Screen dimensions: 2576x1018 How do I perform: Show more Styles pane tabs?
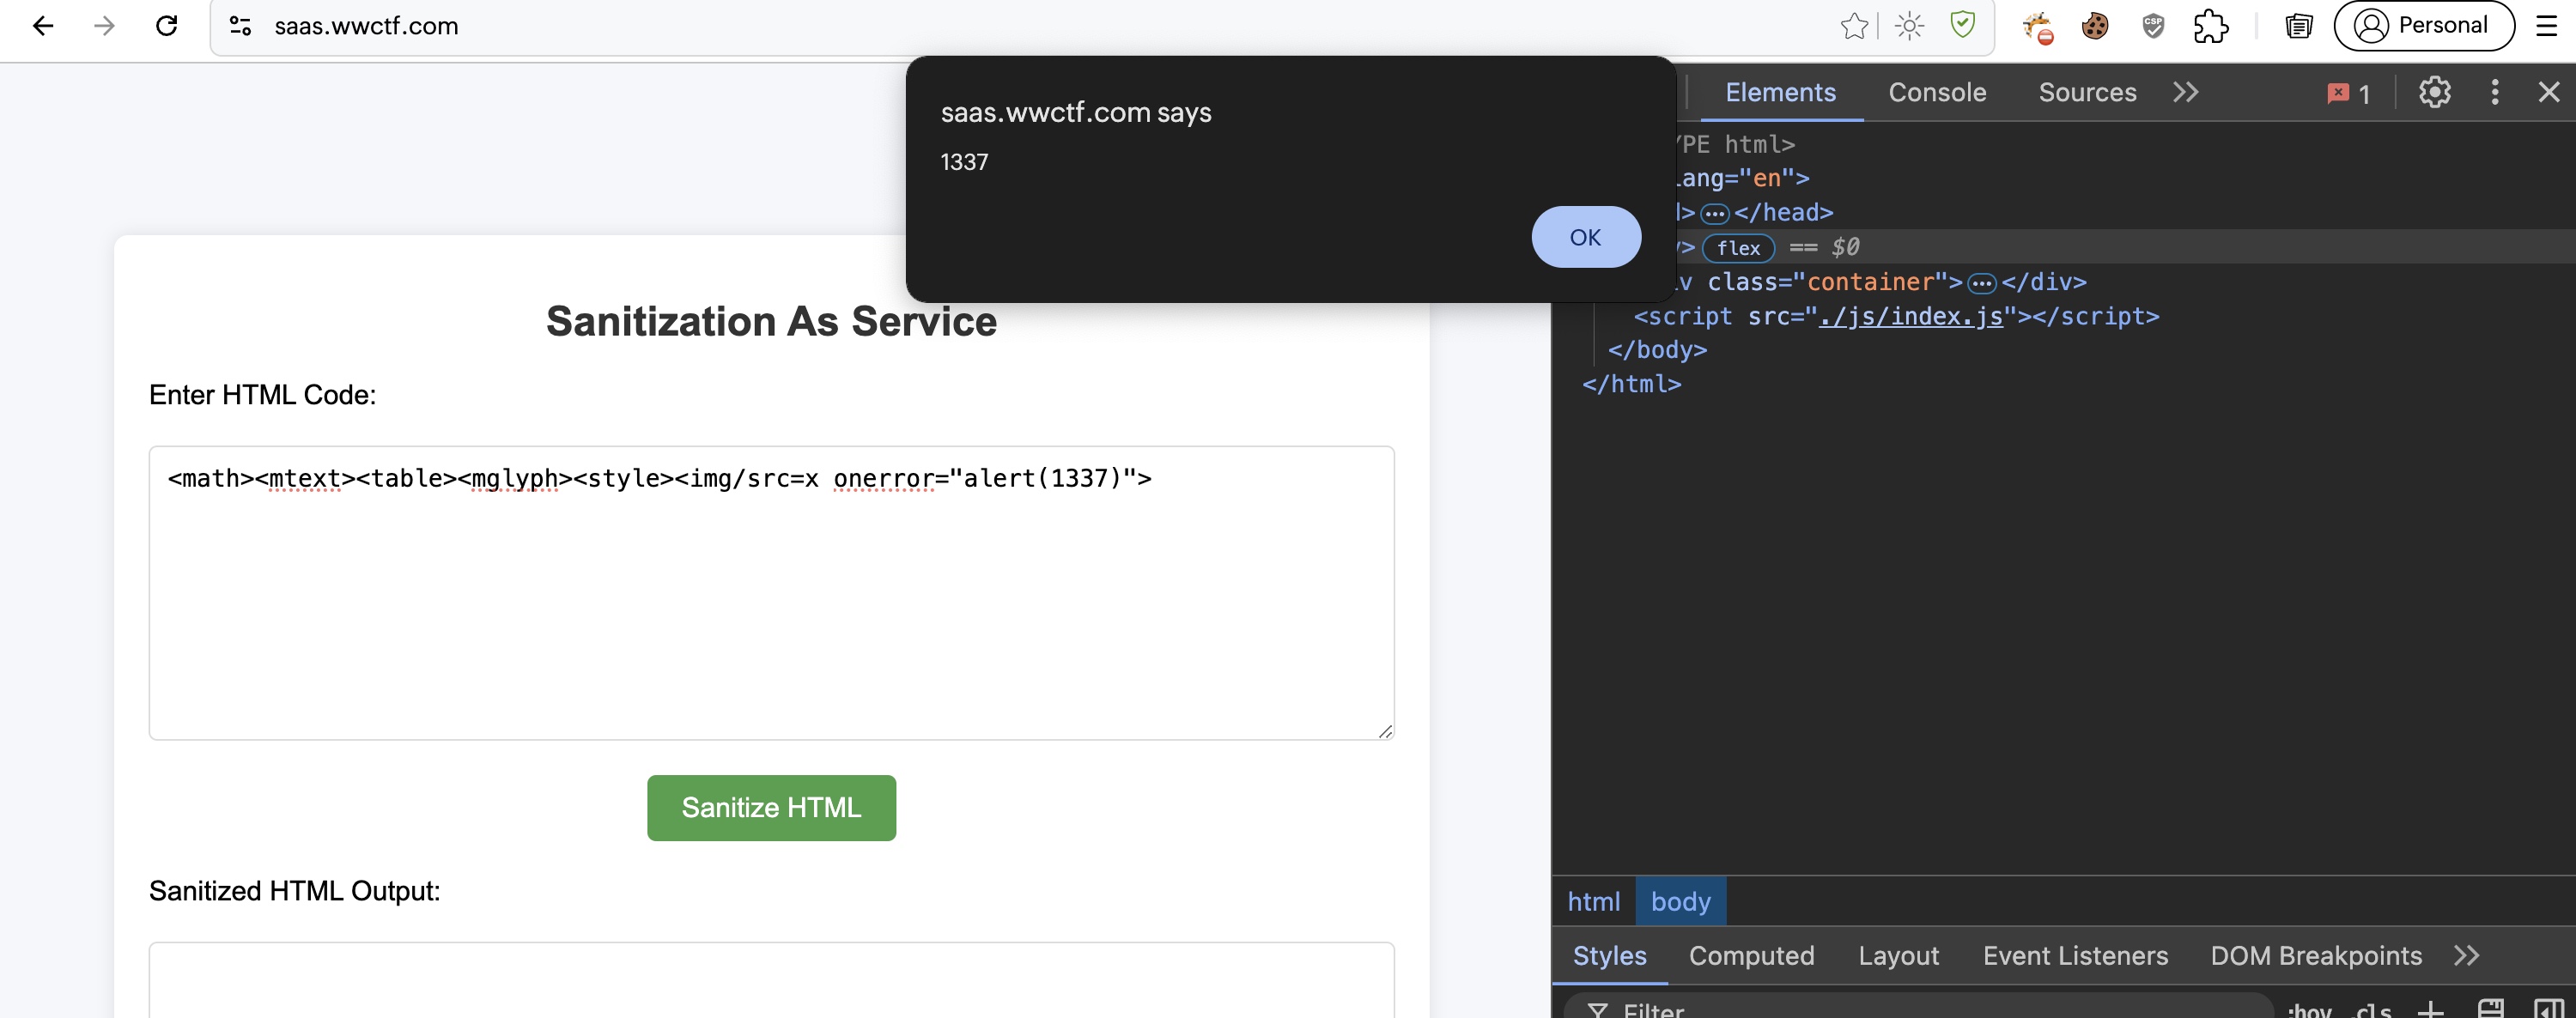pyautogui.click(x=2466, y=955)
